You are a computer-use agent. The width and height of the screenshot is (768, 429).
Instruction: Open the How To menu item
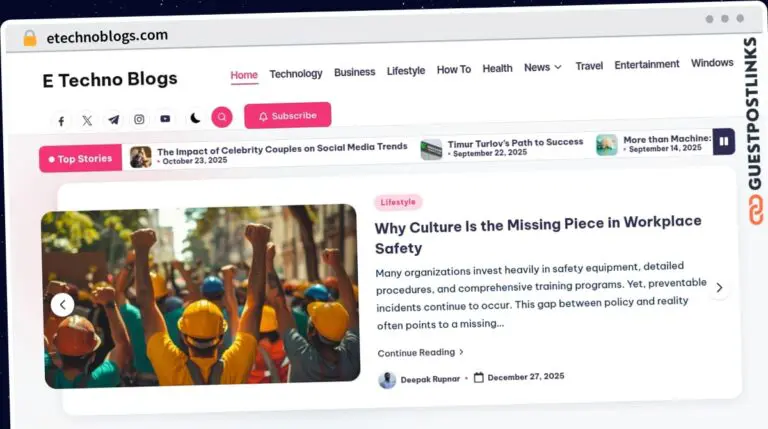click(x=454, y=70)
